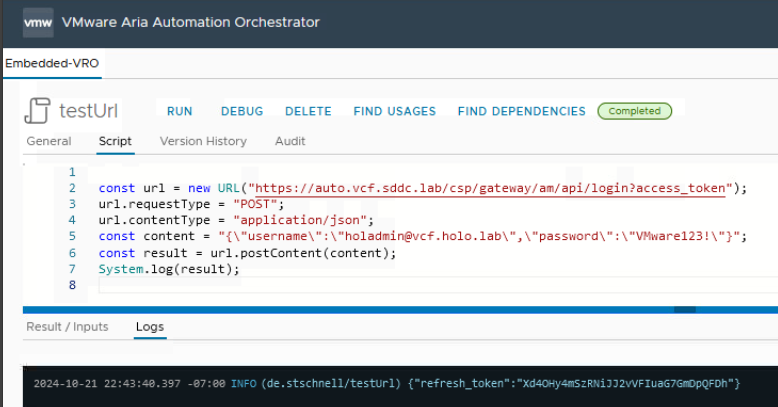Select the Script tab

pyautogui.click(x=115, y=141)
